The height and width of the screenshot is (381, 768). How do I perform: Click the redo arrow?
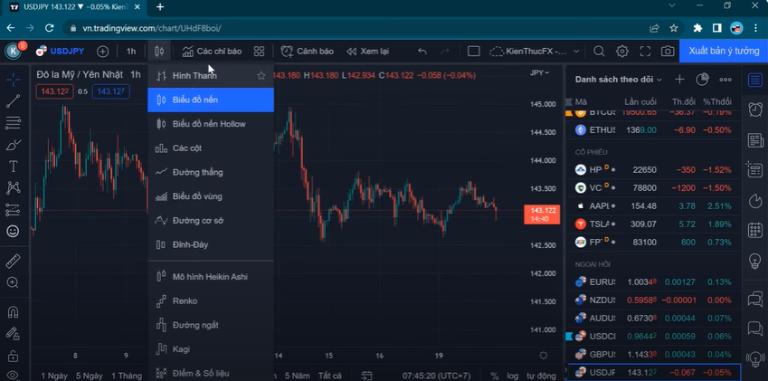[445, 51]
